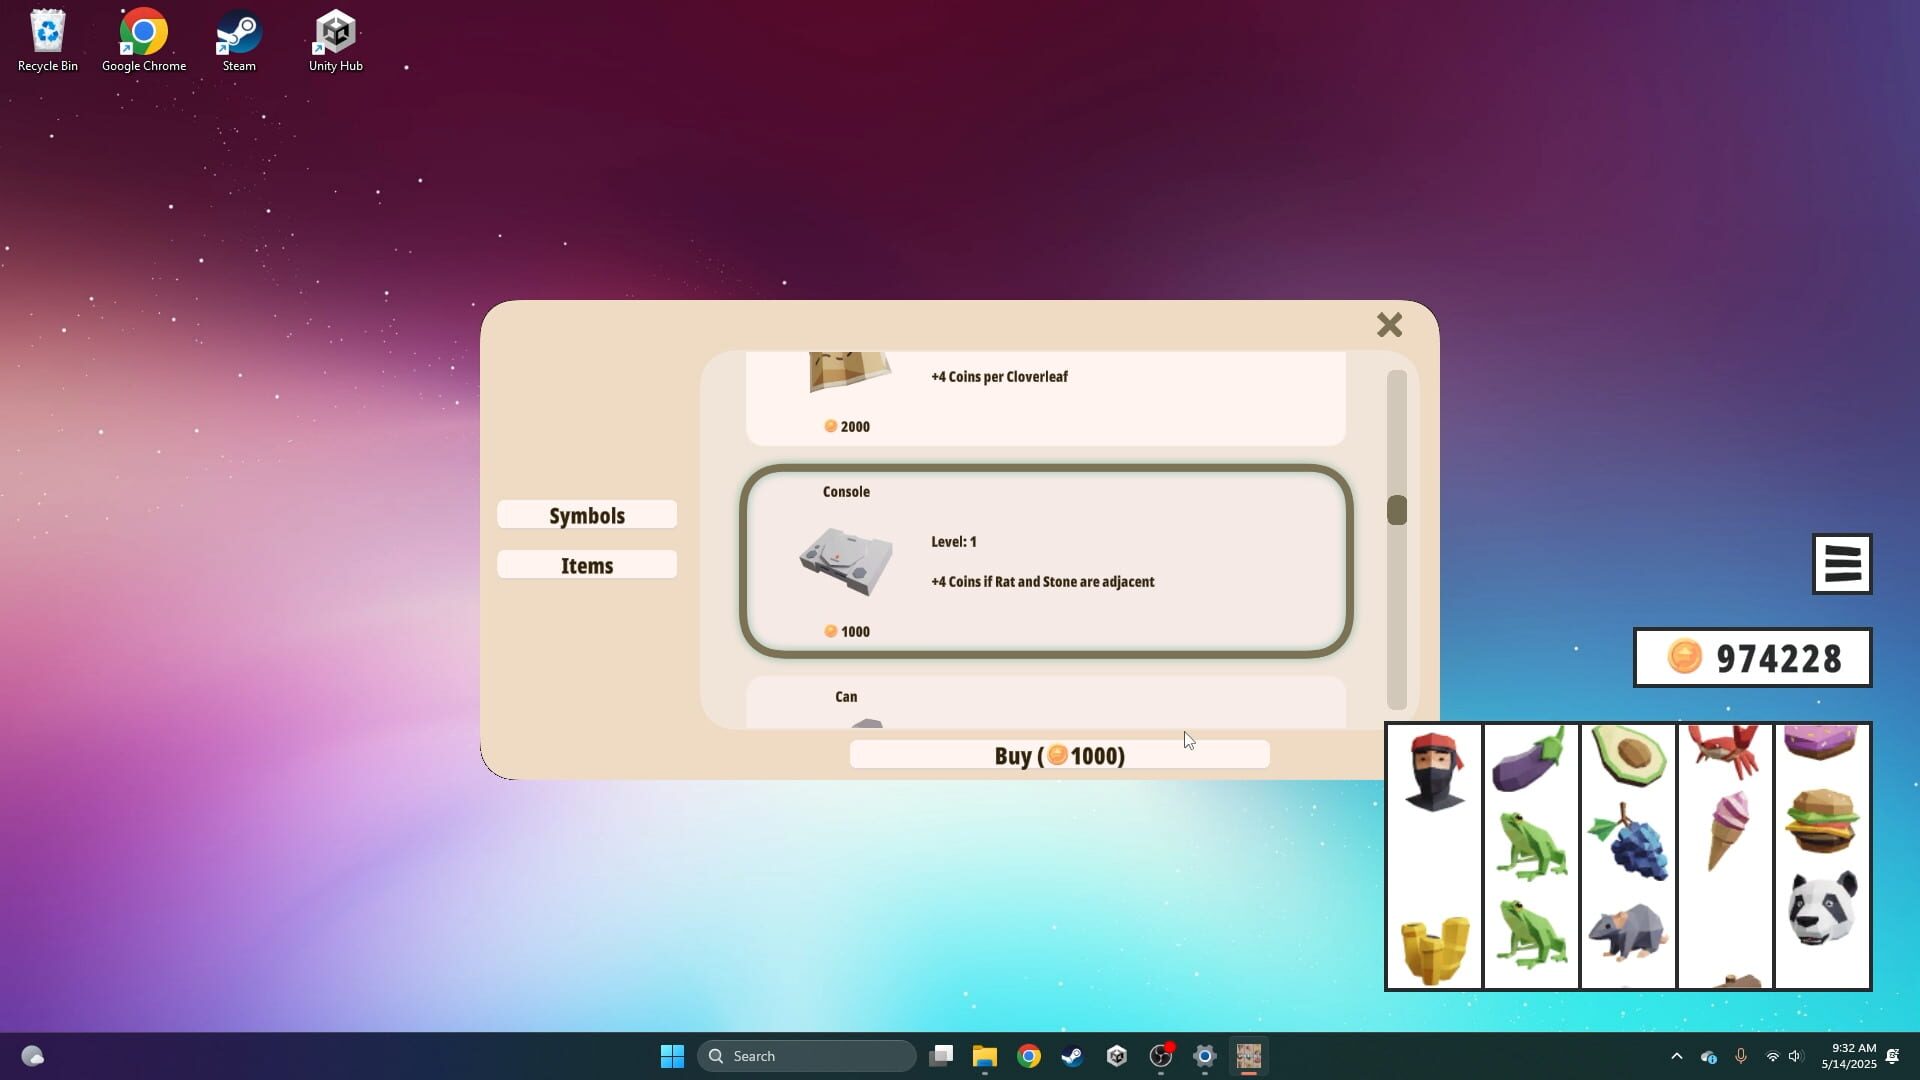Switch to the Symbols tab
This screenshot has height=1080, width=1920.
(x=586, y=514)
